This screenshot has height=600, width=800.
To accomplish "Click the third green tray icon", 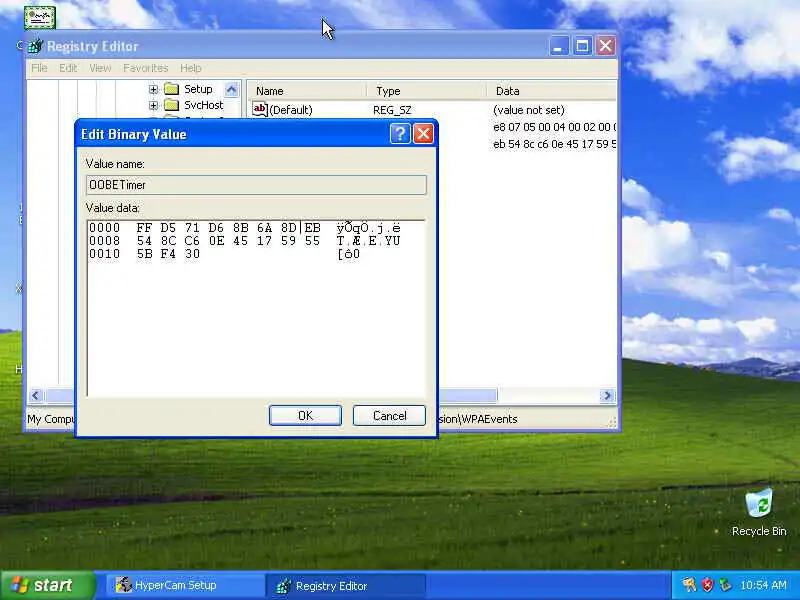I will pos(724,585).
